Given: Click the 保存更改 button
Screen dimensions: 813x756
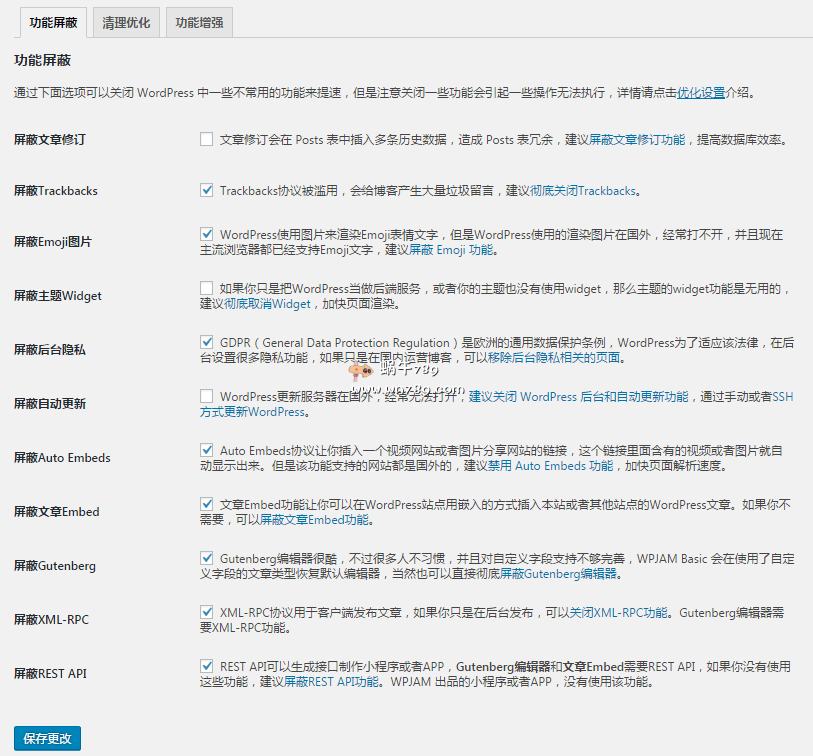Looking at the screenshot, I should point(47,739).
